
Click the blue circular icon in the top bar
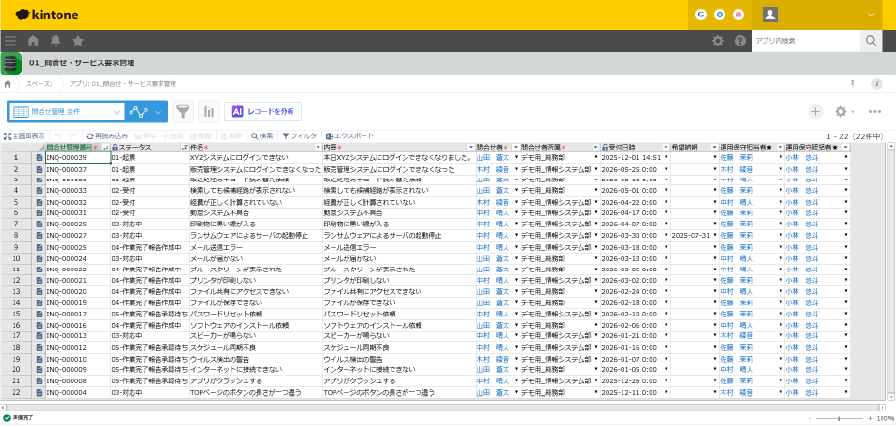coord(719,15)
